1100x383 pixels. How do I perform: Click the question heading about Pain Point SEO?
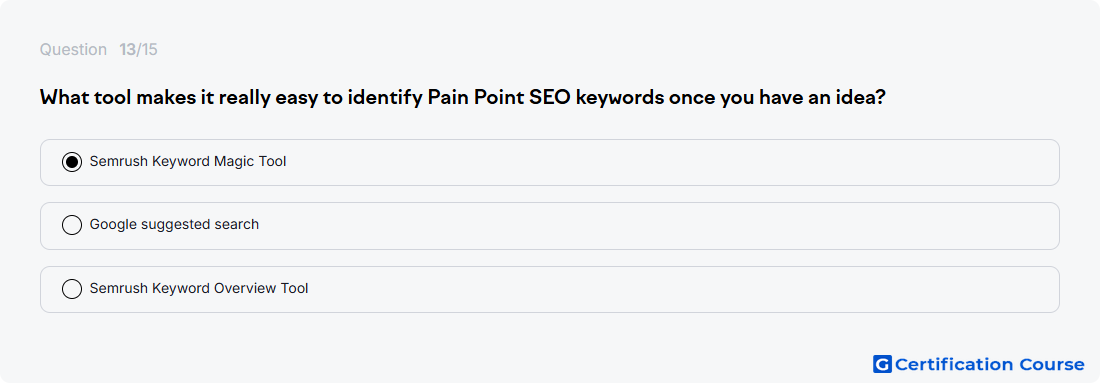tap(462, 98)
